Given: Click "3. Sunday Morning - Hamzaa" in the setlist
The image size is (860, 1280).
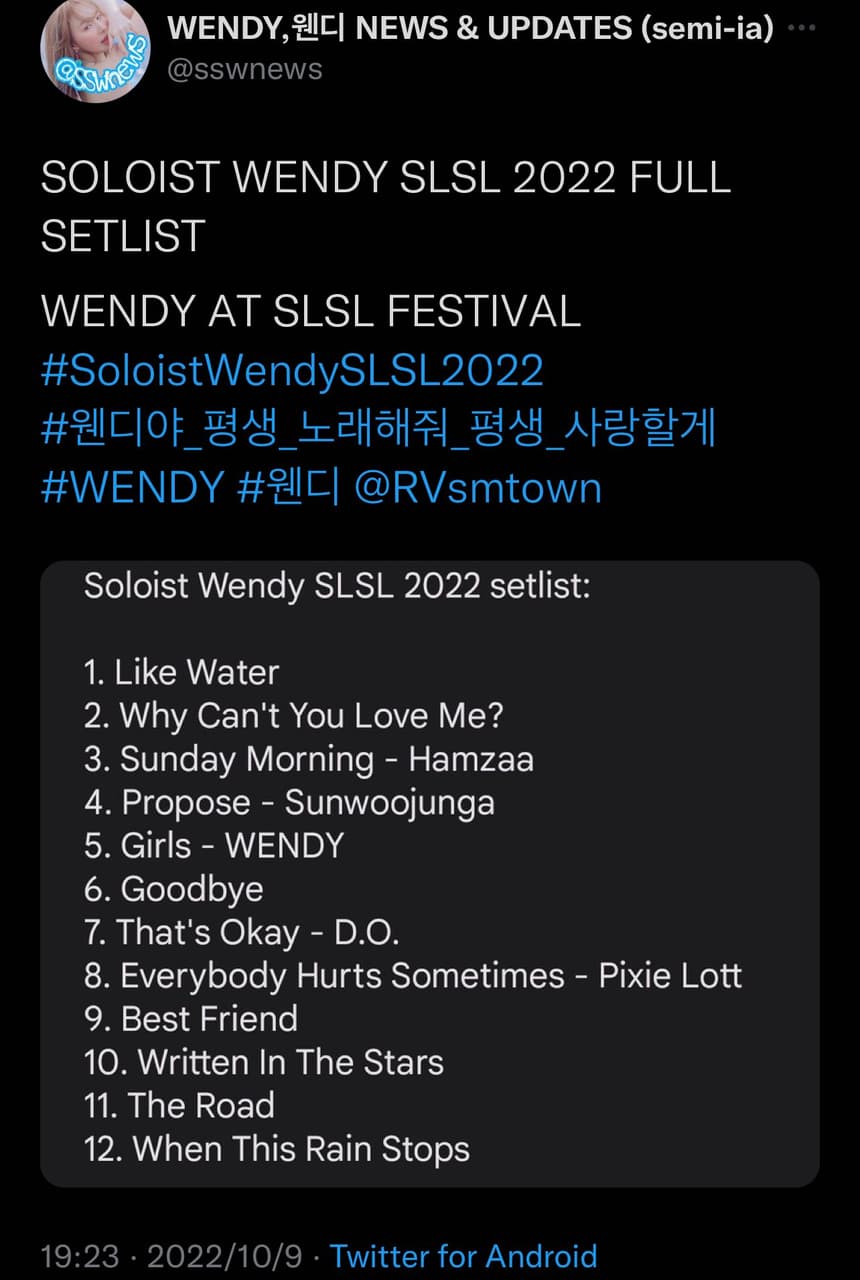Looking at the screenshot, I should pos(308,759).
